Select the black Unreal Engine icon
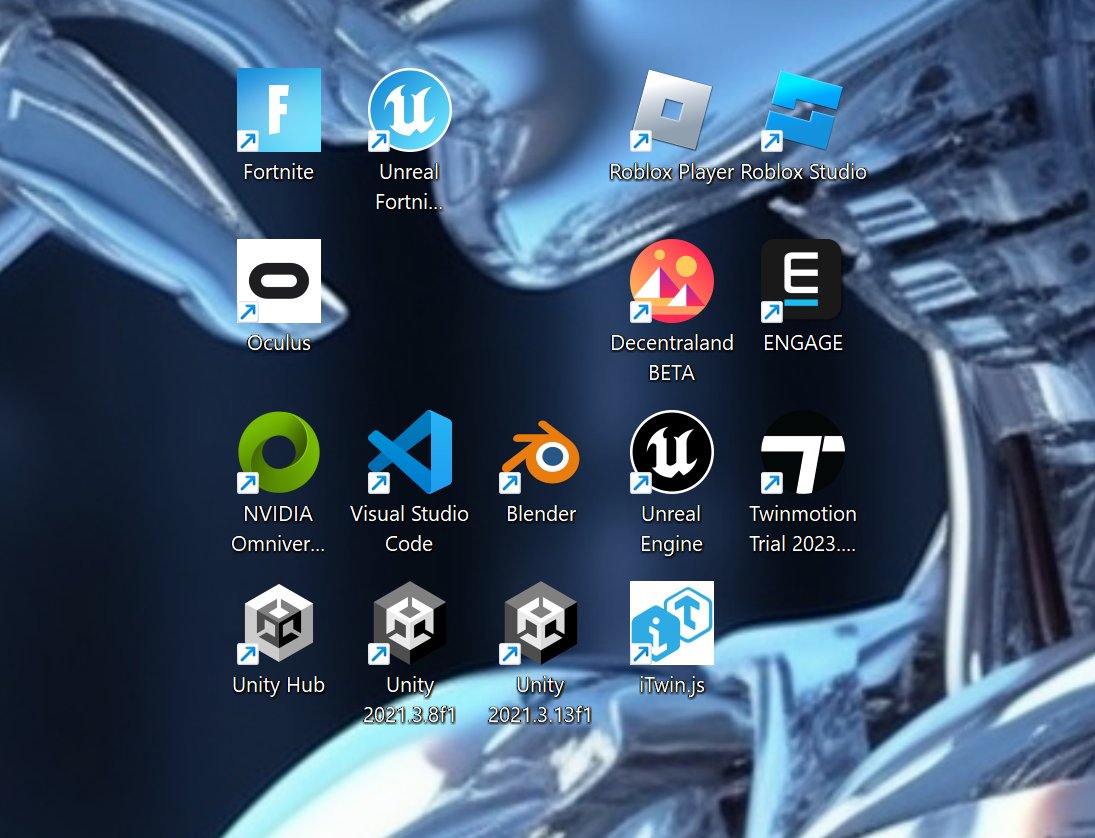This screenshot has width=1095, height=838. [672, 452]
